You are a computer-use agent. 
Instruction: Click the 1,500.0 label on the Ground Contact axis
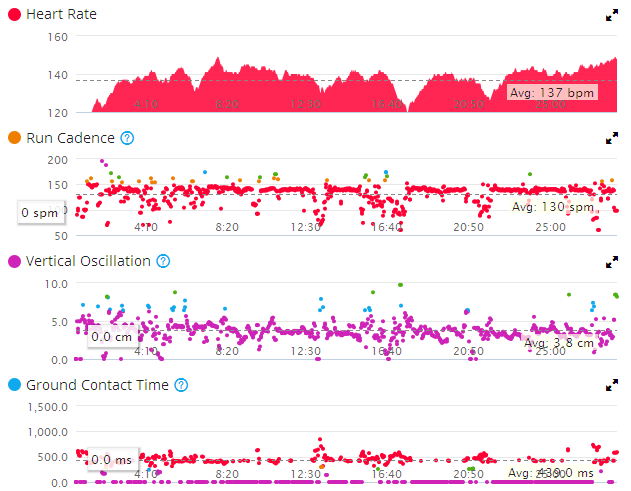tap(47, 407)
